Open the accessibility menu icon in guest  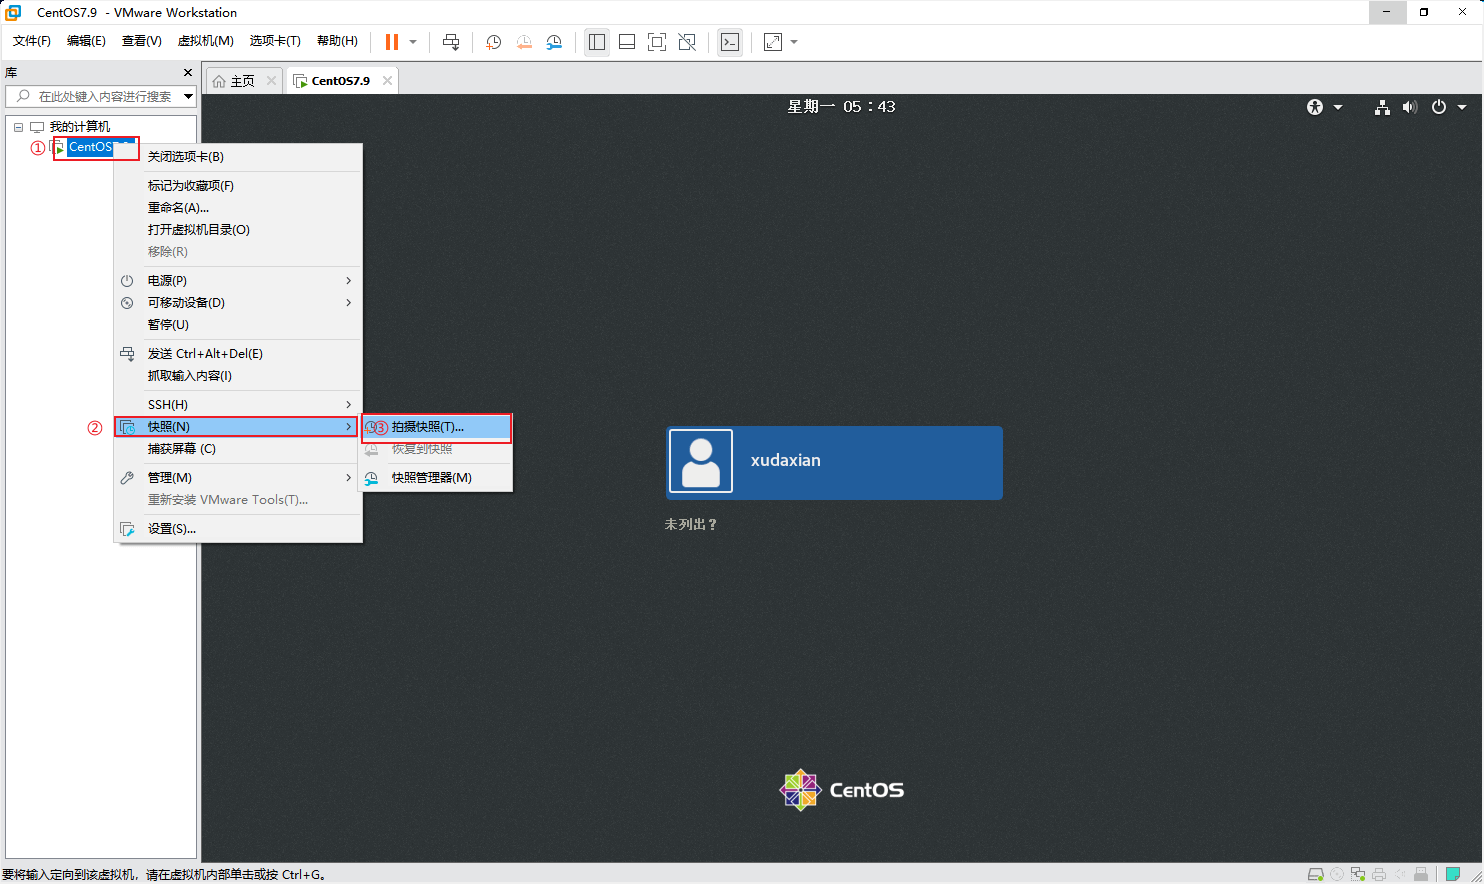point(1315,107)
